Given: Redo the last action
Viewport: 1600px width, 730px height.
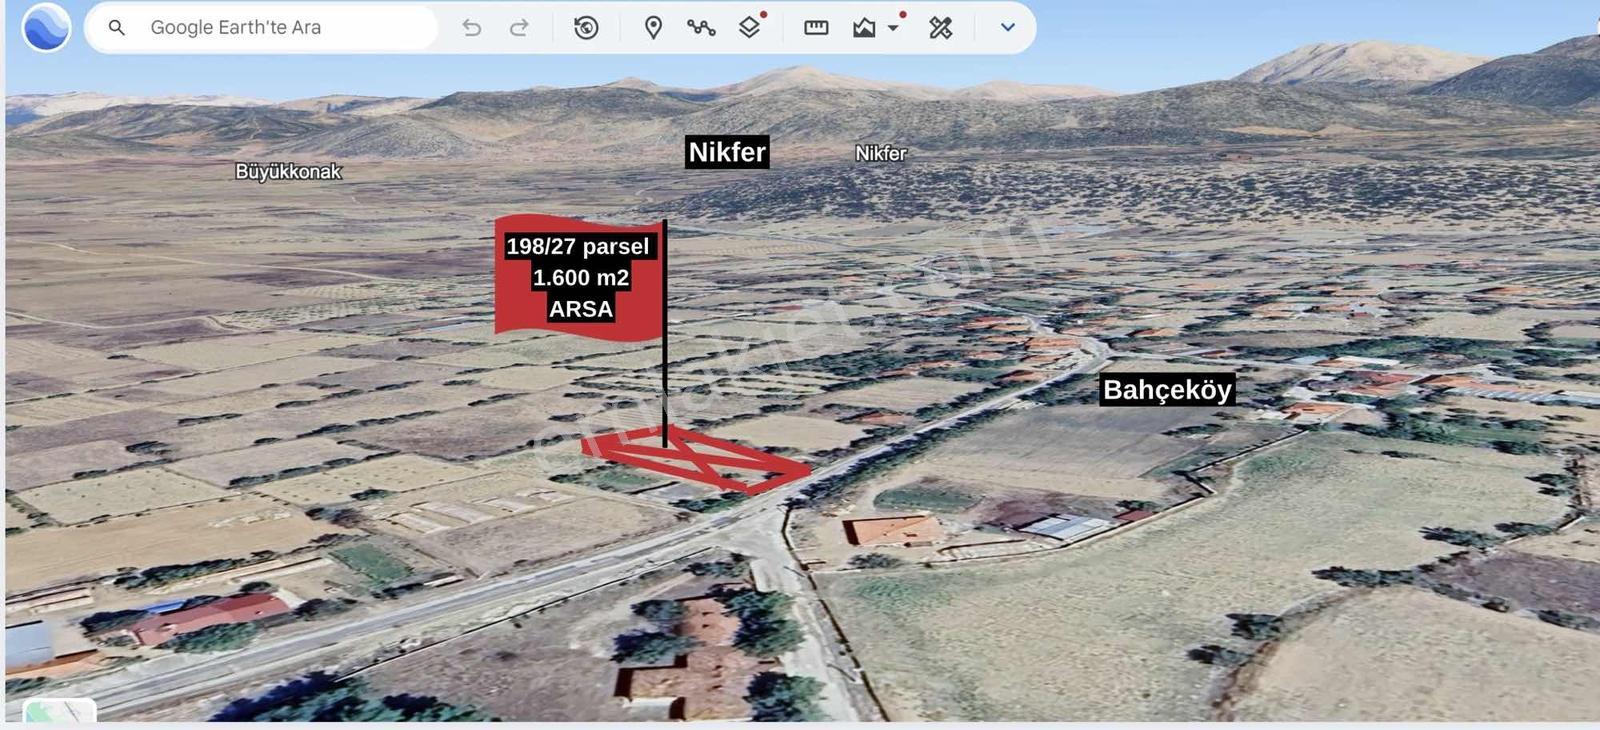Looking at the screenshot, I should [x=519, y=28].
